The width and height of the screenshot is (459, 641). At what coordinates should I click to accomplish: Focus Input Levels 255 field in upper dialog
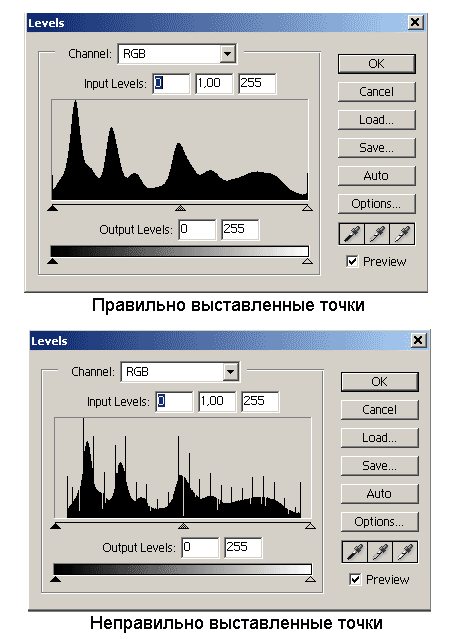coord(257,83)
